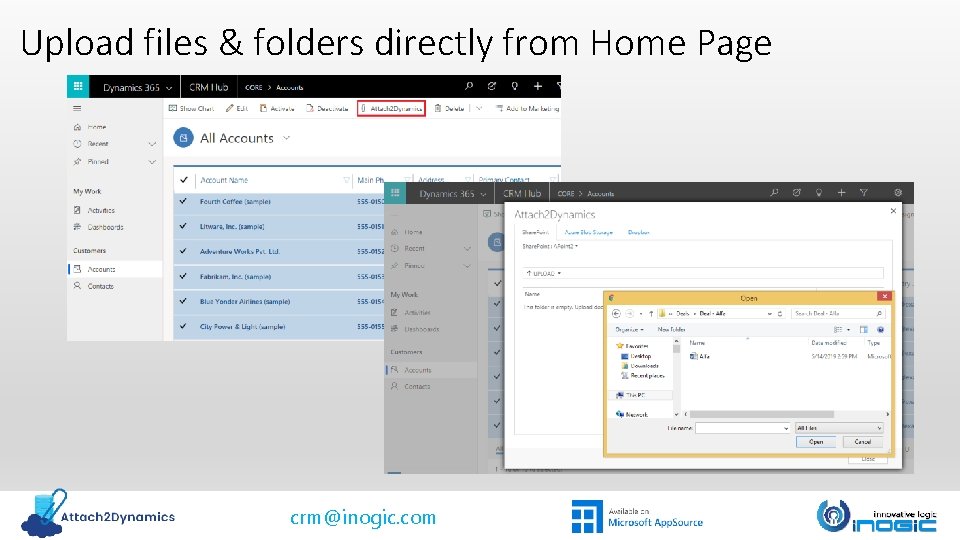
Task: Click the Forward arrow in the Open file dialog
Action: pyautogui.click(x=629, y=313)
